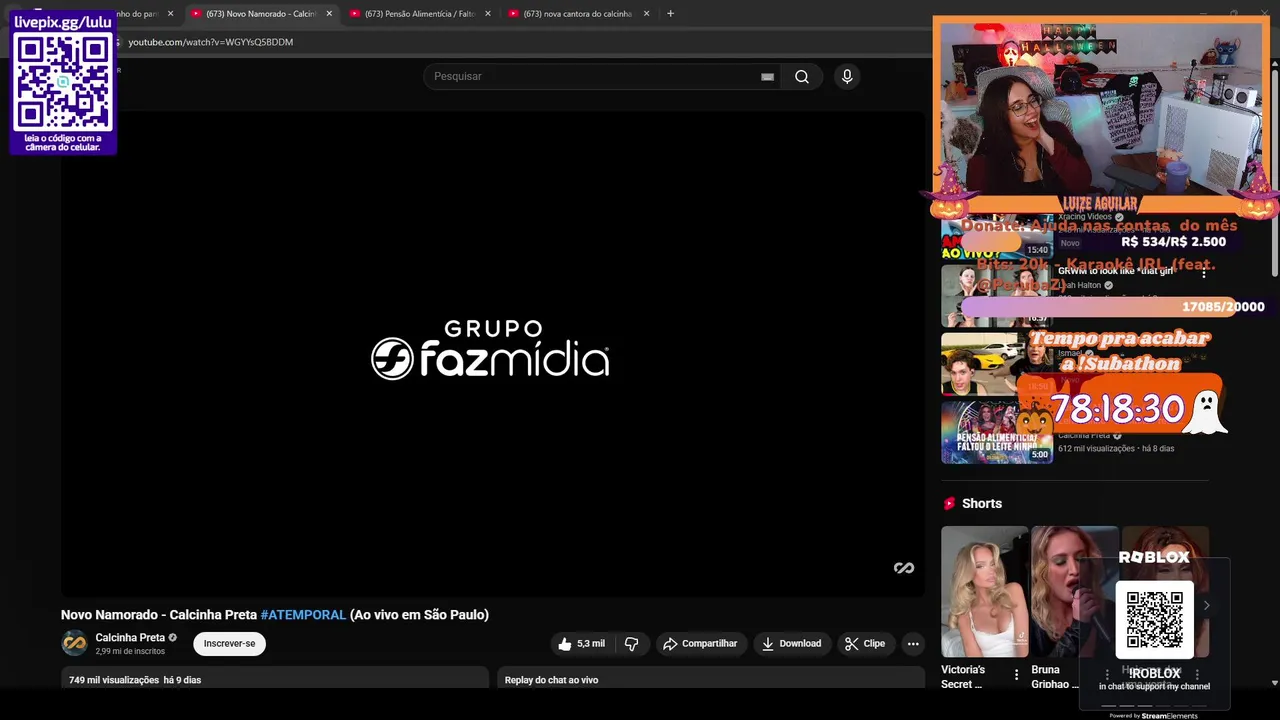The width and height of the screenshot is (1280, 720).
Task: Click 2,99 mi de inscritos text
Action: (x=130, y=651)
